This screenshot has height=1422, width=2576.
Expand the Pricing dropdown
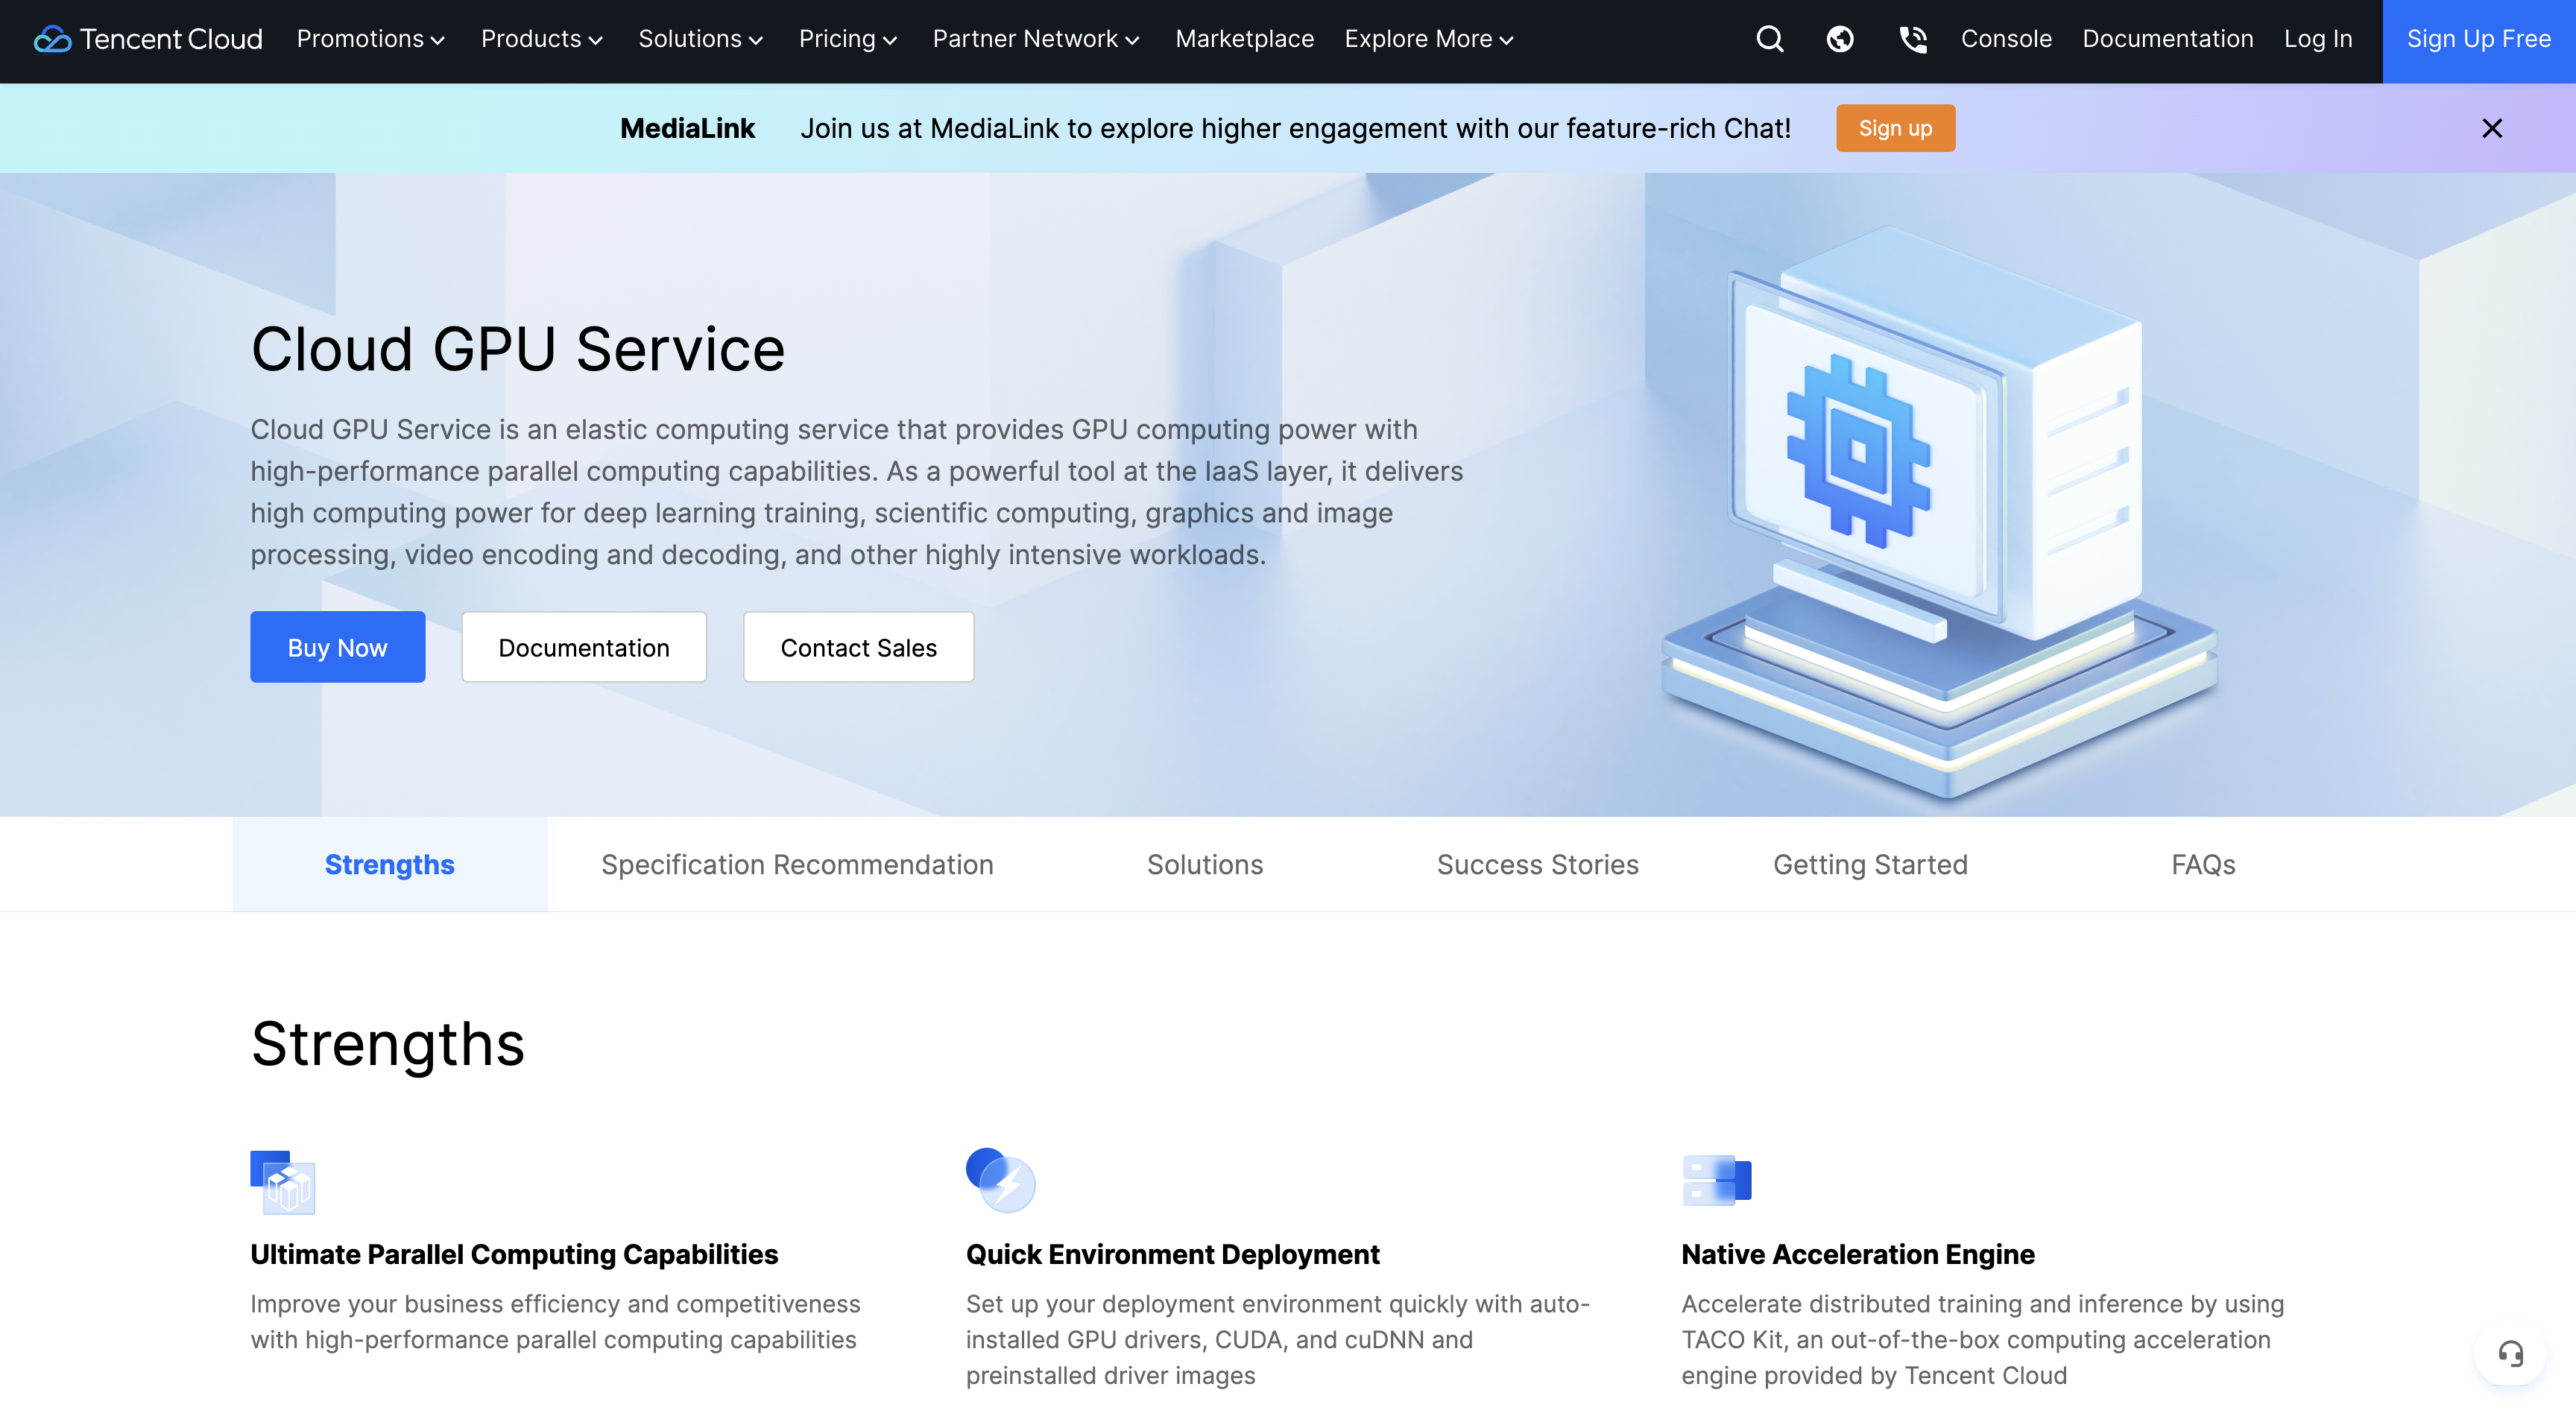[x=847, y=39]
